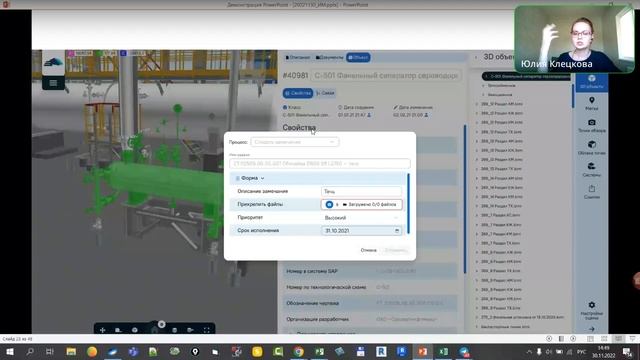Image resolution: width=640 pixels, height=360 pixels.
Task: Show hidden tray icons chevron
Action: (529, 352)
